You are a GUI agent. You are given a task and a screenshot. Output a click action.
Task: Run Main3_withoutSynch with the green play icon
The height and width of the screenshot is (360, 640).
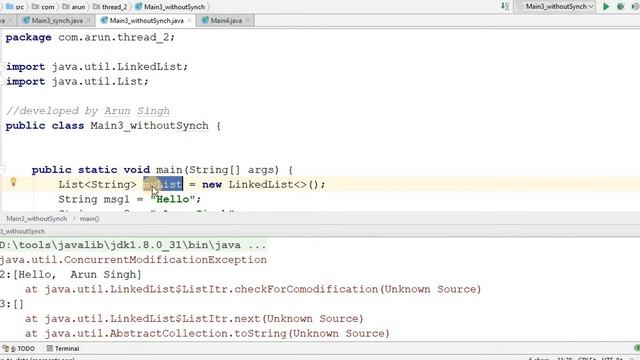606,7
